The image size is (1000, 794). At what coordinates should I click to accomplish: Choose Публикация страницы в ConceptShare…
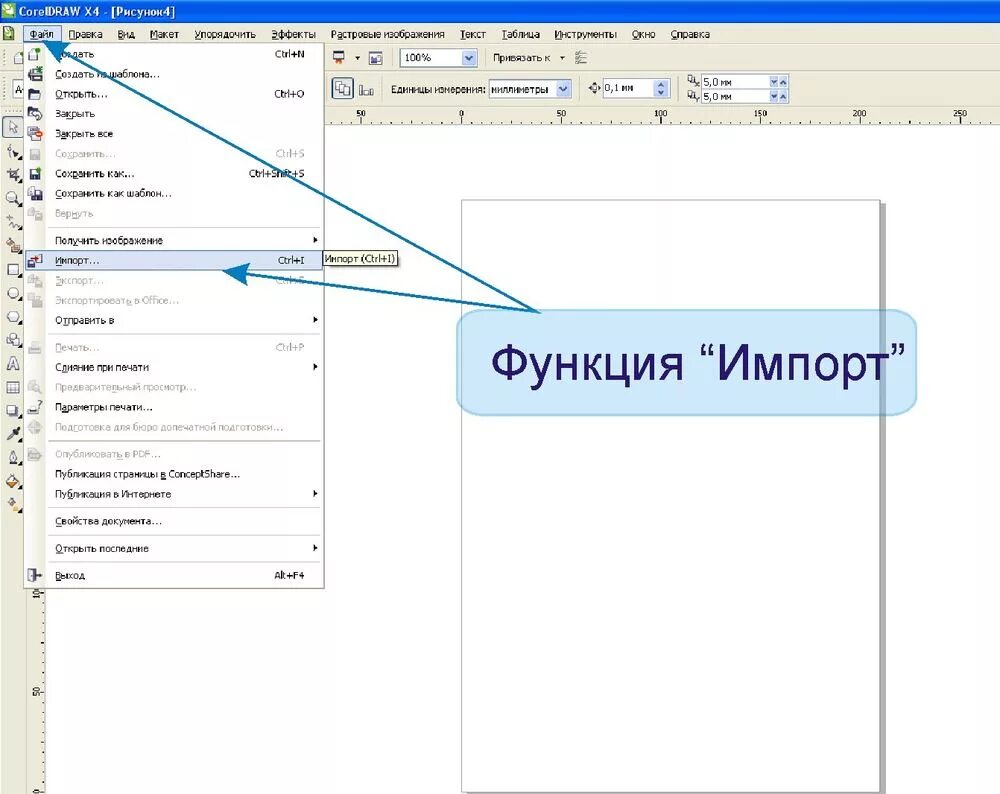173,474
